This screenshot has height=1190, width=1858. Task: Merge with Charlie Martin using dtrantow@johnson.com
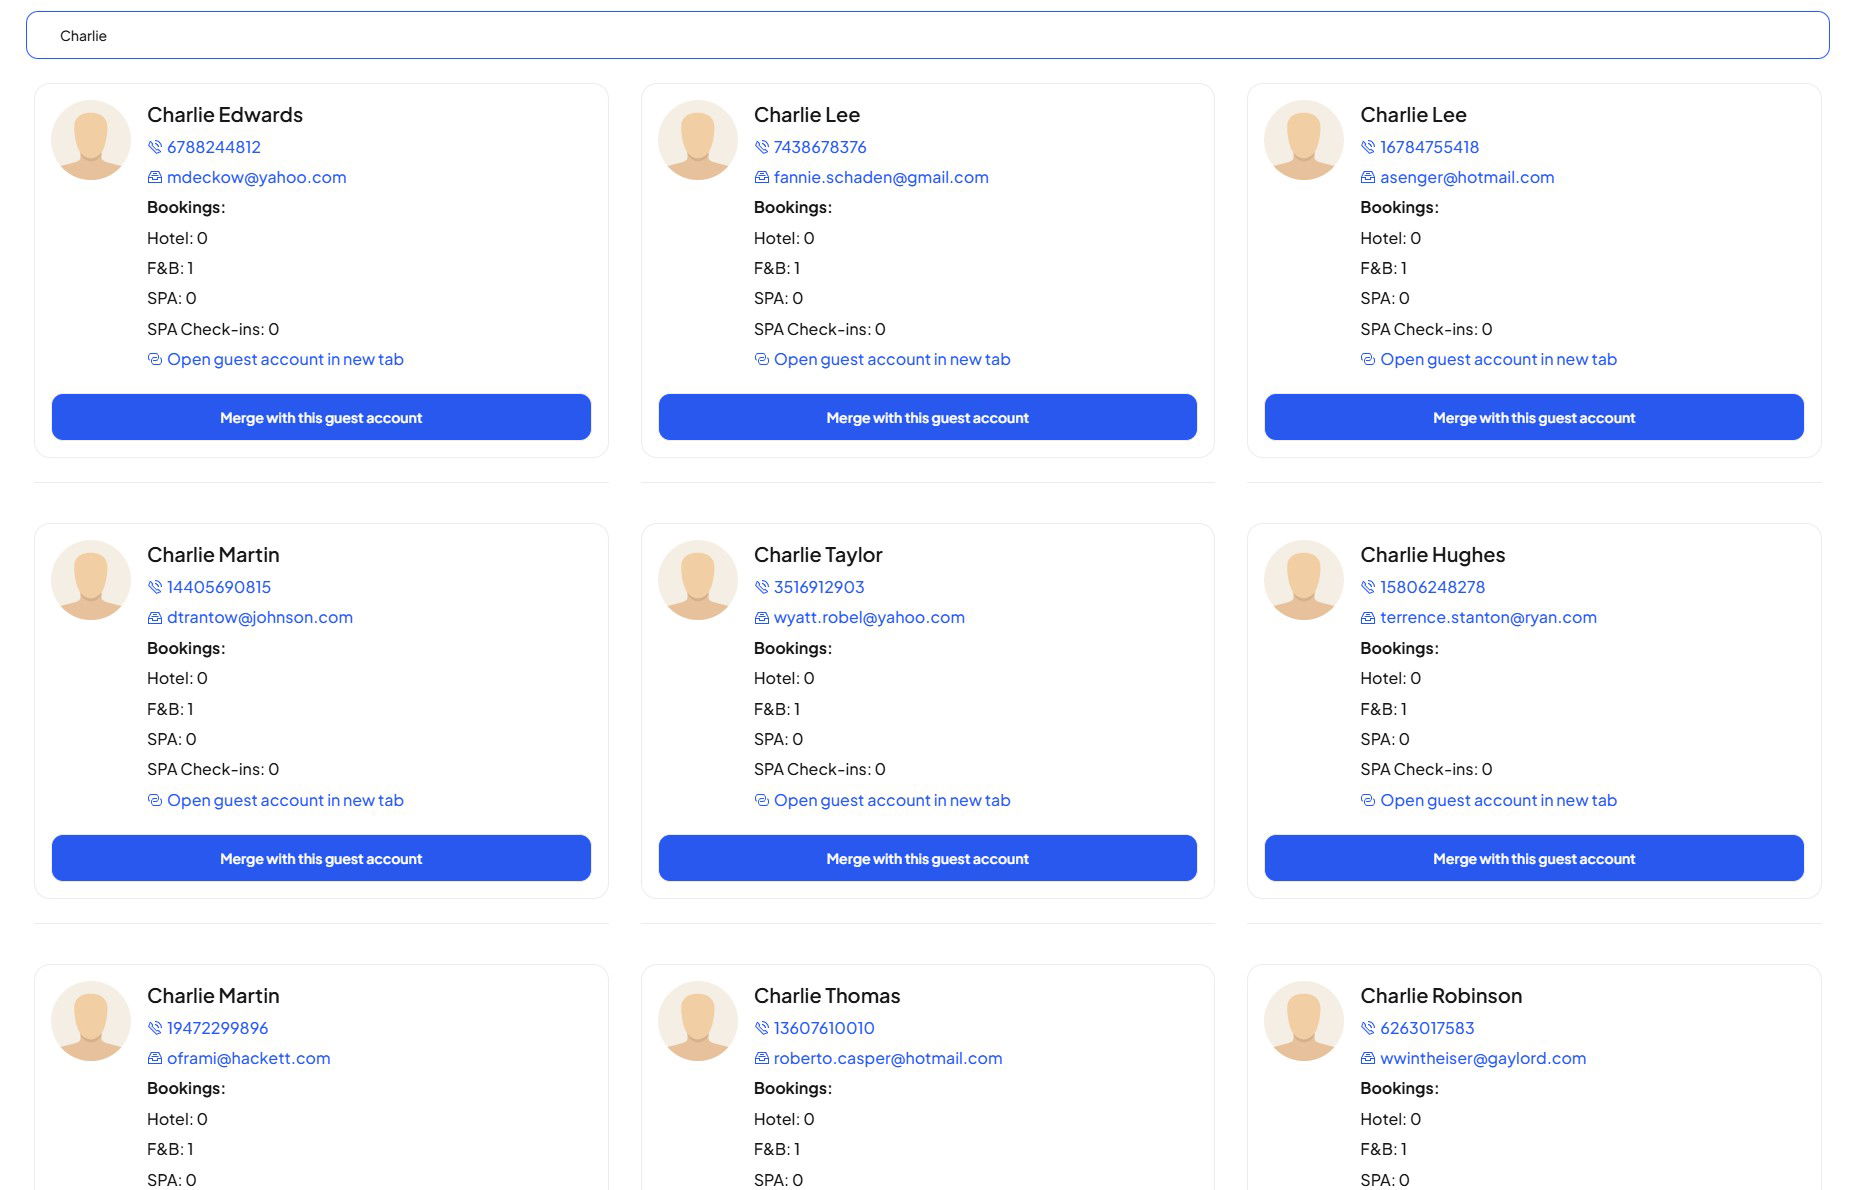coord(321,858)
